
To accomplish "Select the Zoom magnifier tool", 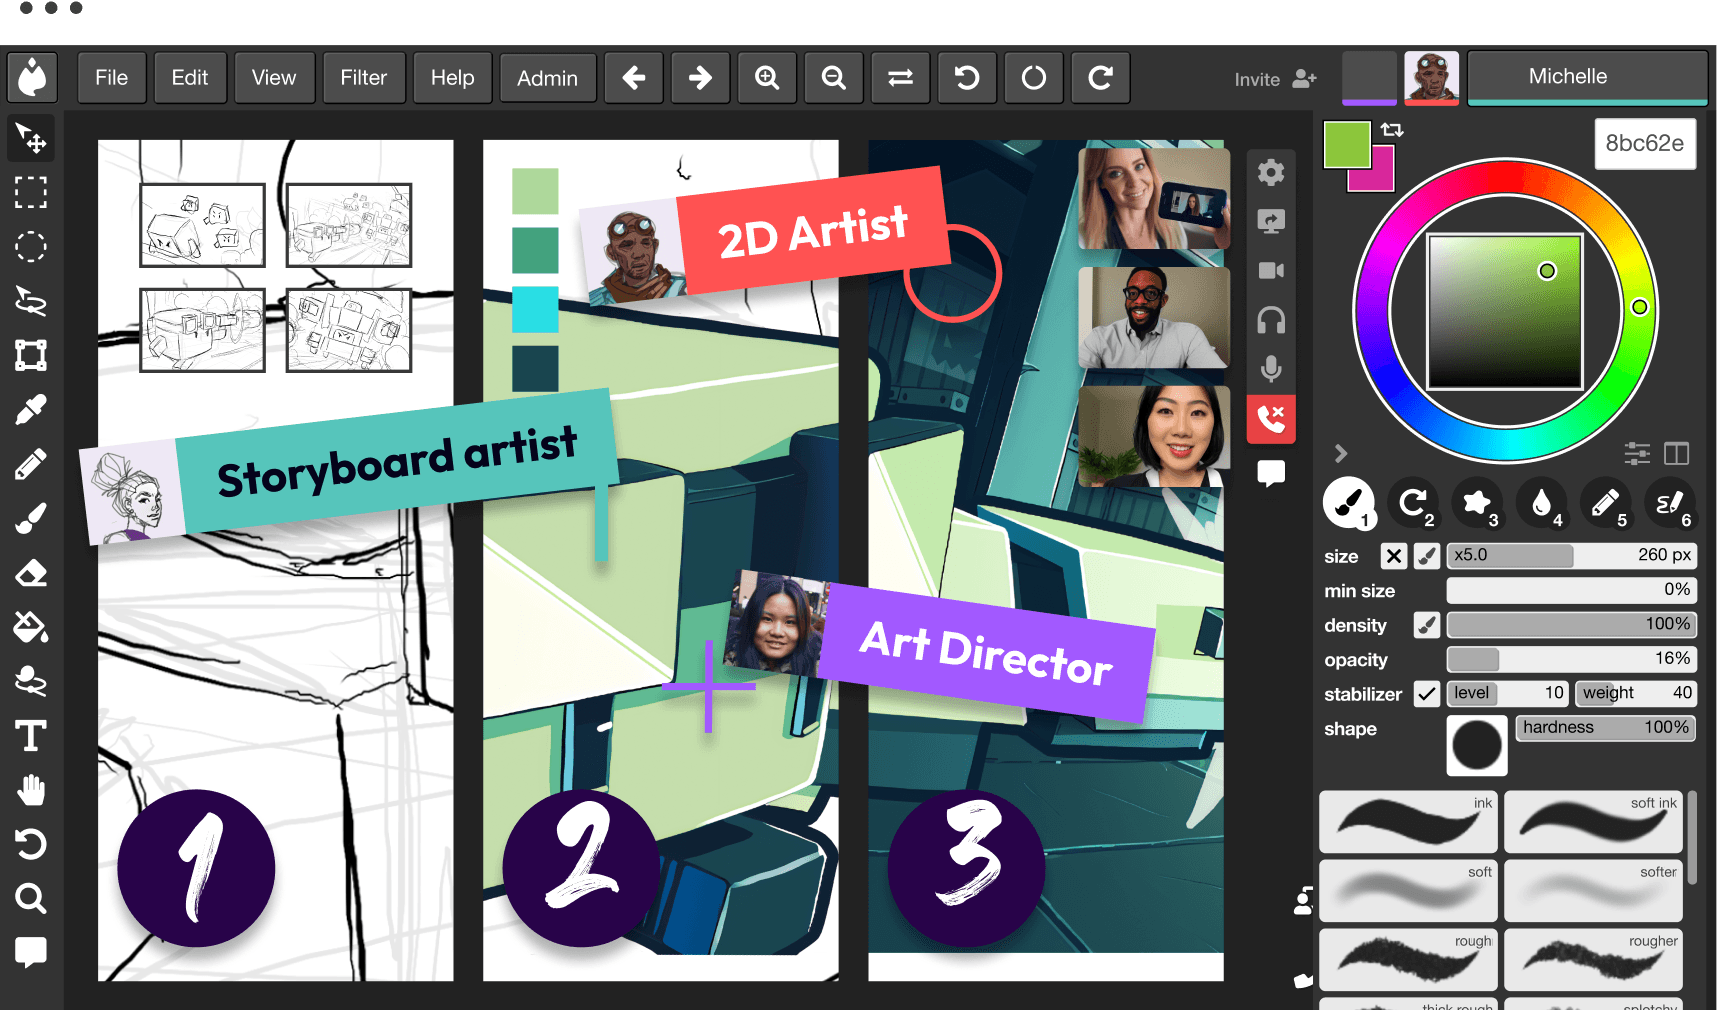I will [x=31, y=899].
